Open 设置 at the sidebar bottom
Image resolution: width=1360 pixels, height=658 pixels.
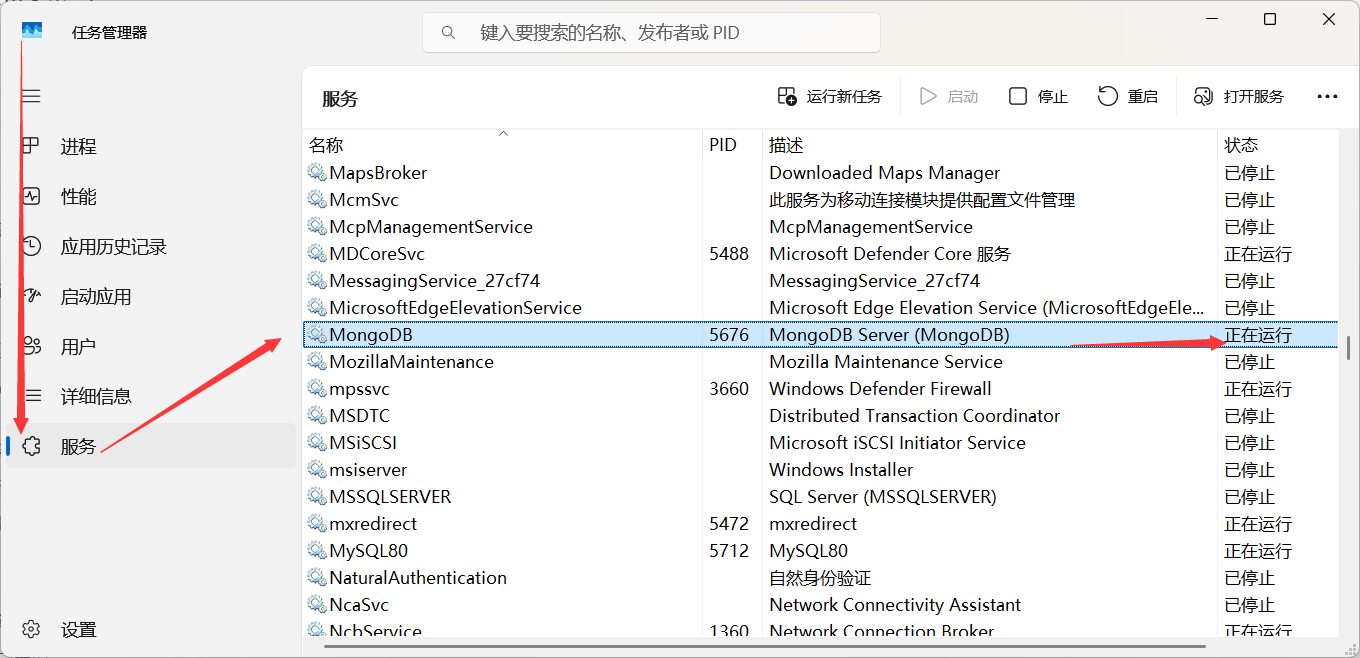click(150, 630)
